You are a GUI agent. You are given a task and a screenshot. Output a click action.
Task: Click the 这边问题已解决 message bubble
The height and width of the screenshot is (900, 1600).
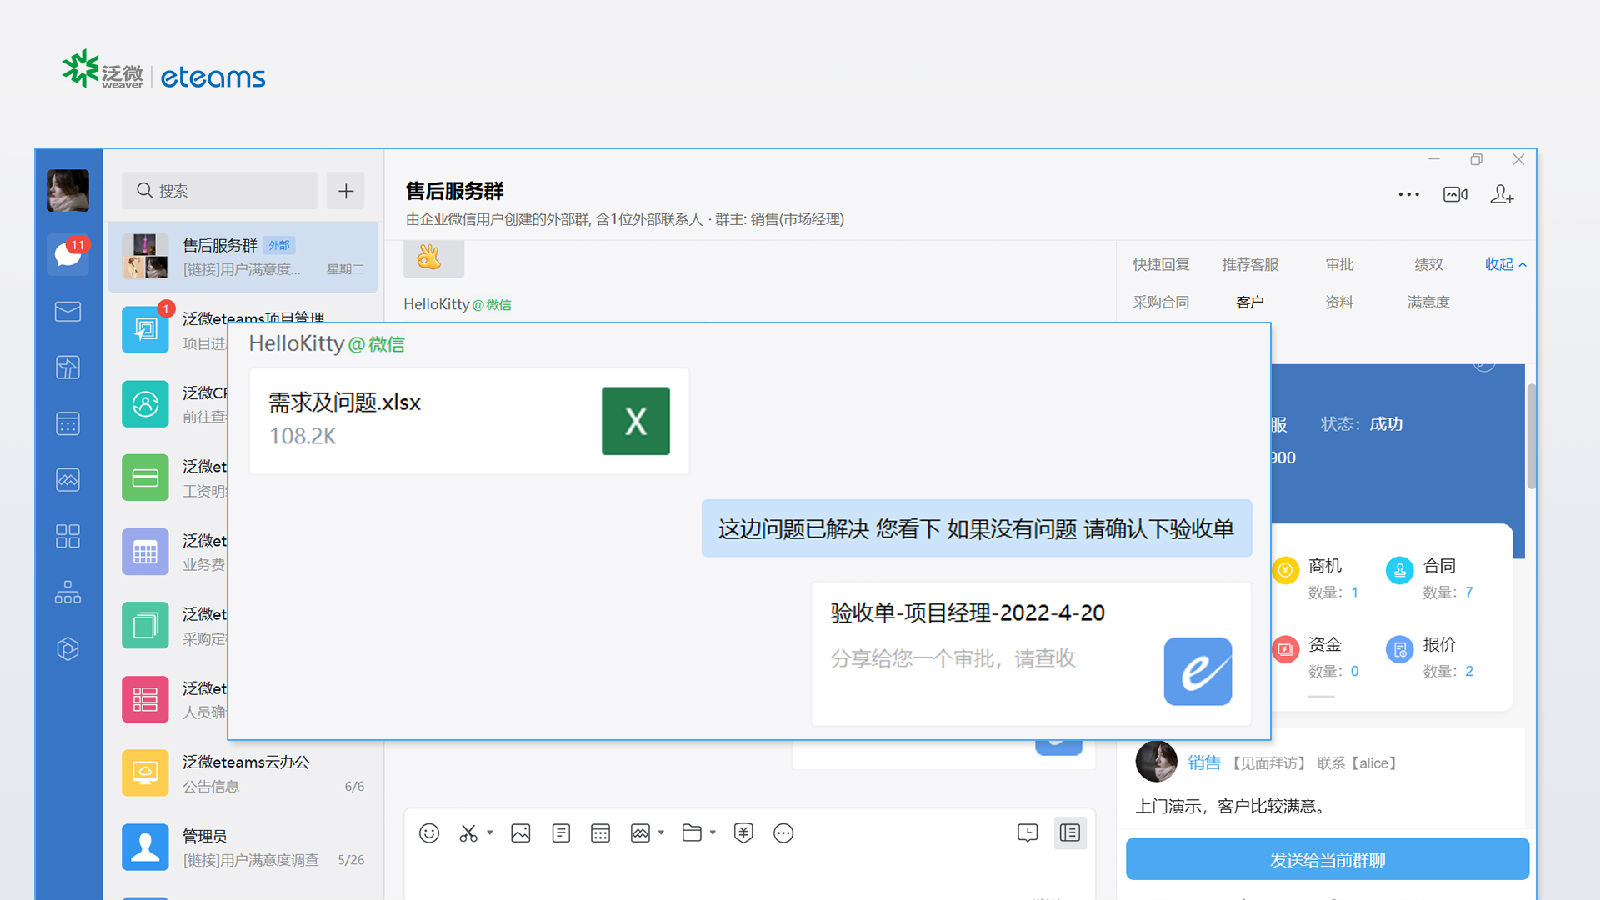tap(977, 529)
